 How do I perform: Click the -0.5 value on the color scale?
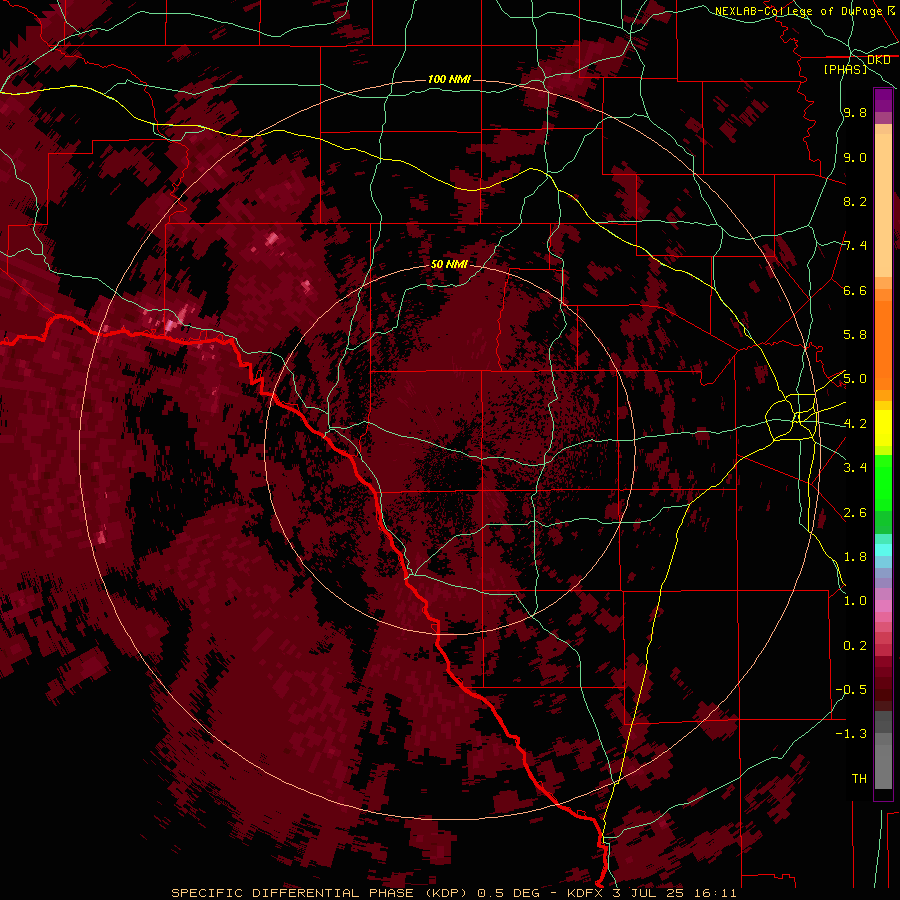click(x=851, y=689)
